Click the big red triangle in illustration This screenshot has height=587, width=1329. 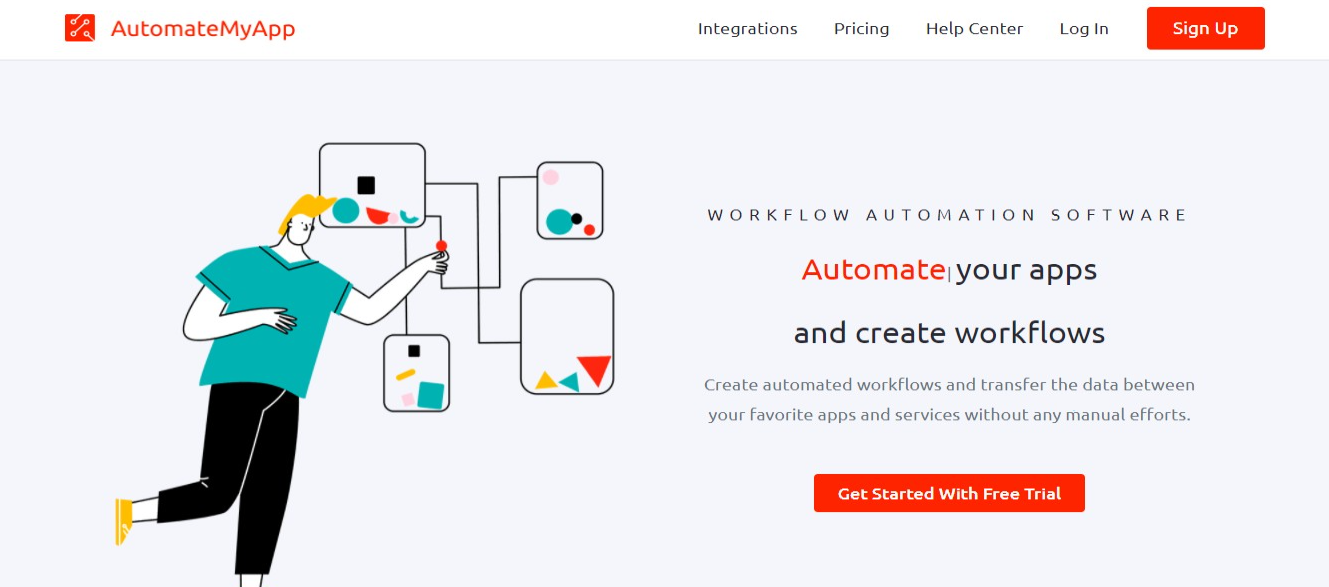(595, 370)
